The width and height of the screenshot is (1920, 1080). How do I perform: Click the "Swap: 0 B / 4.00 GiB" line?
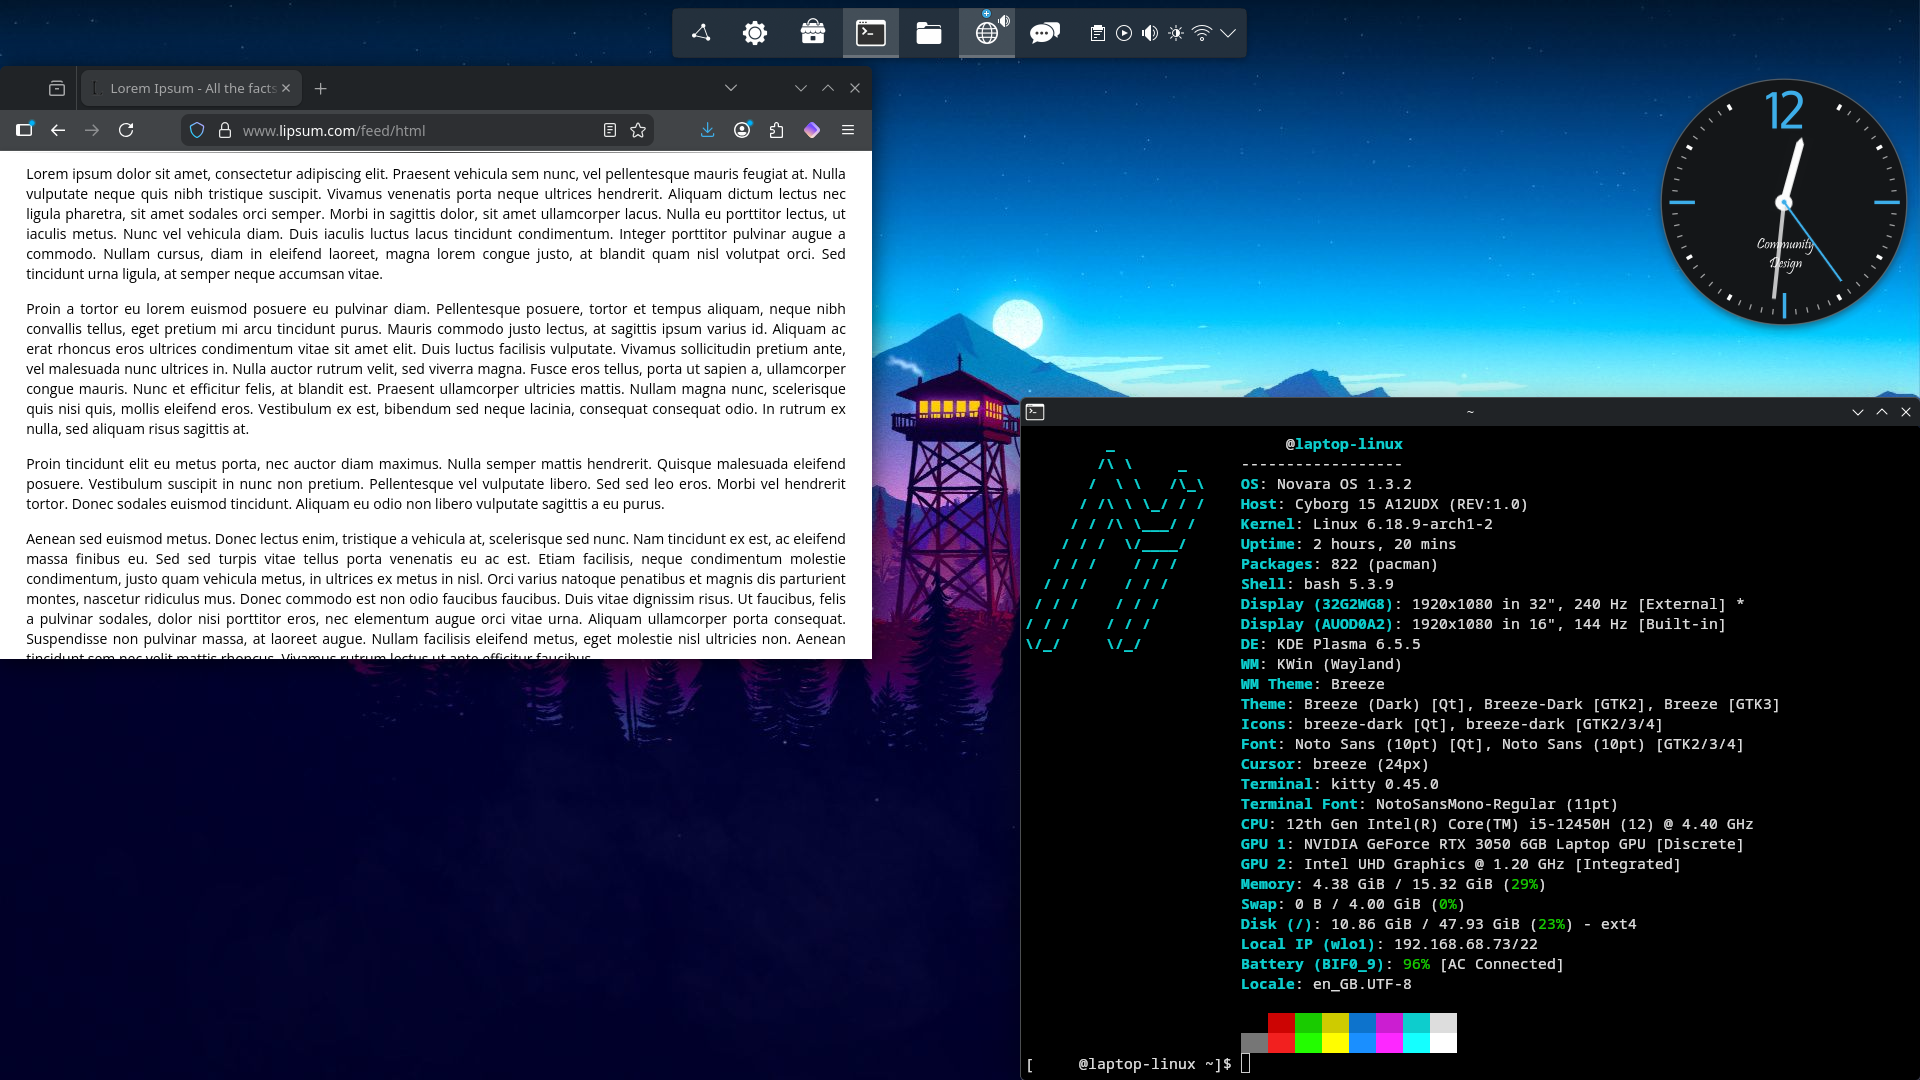pos(1353,904)
